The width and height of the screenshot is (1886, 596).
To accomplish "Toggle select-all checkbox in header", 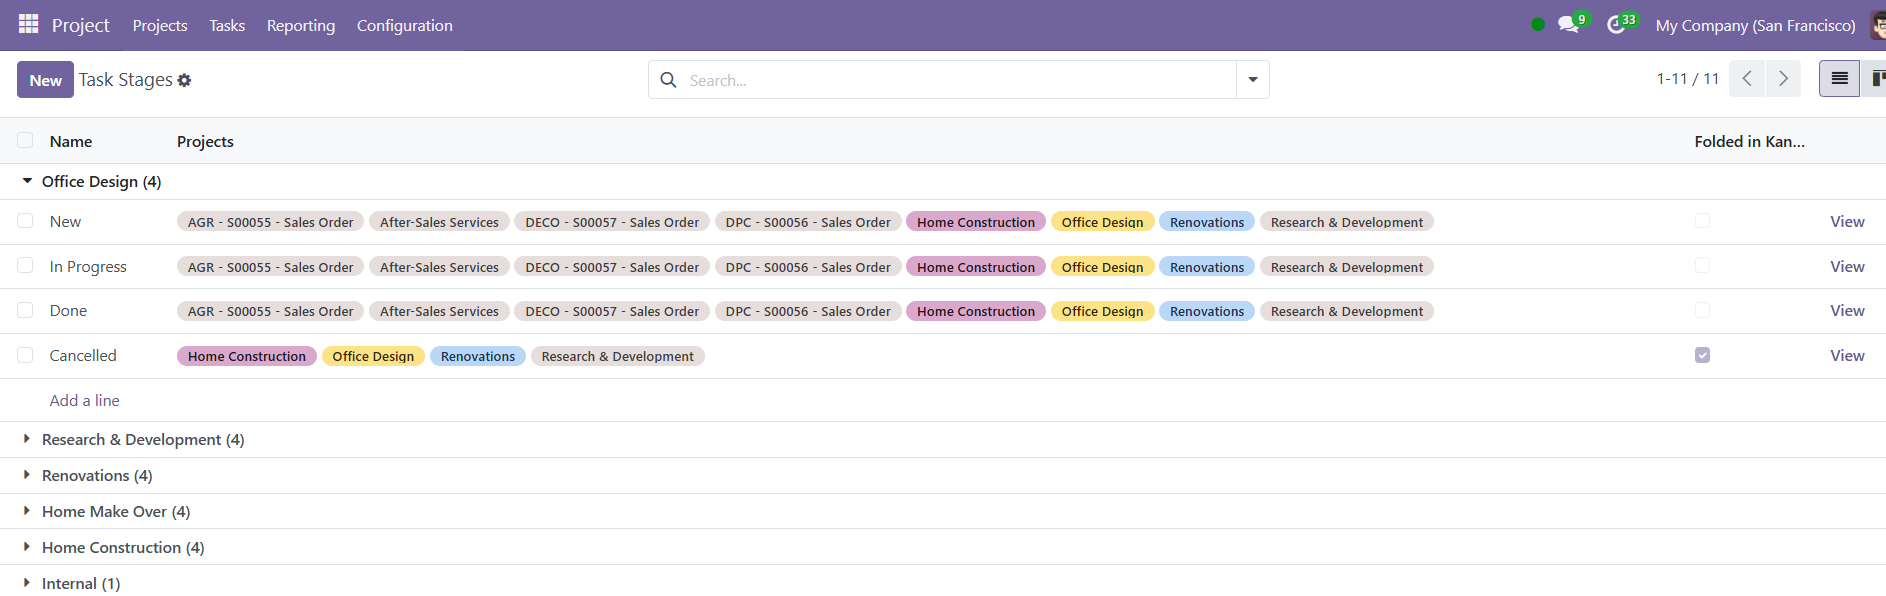I will pos(25,141).
